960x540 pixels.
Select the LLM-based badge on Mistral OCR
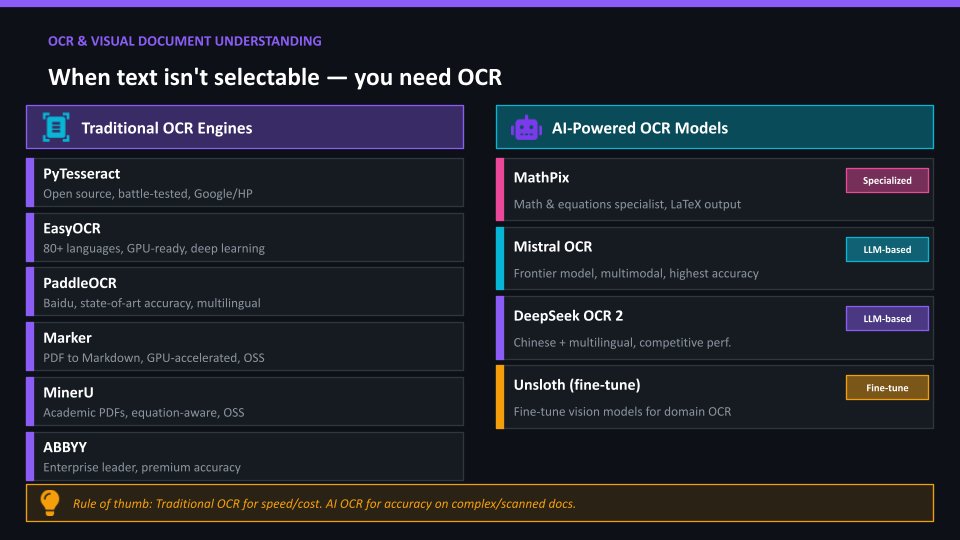click(887, 250)
